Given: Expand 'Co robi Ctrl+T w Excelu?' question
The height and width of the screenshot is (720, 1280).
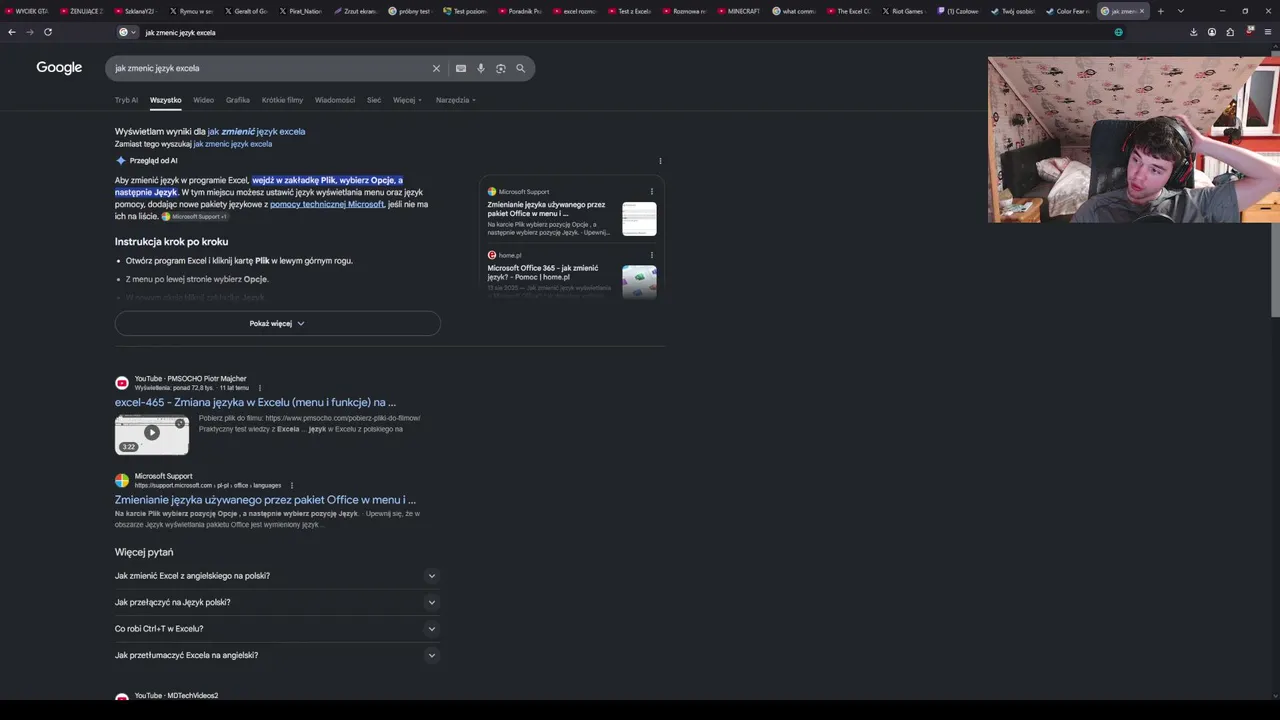Looking at the screenshot, I should pos(277,629).
